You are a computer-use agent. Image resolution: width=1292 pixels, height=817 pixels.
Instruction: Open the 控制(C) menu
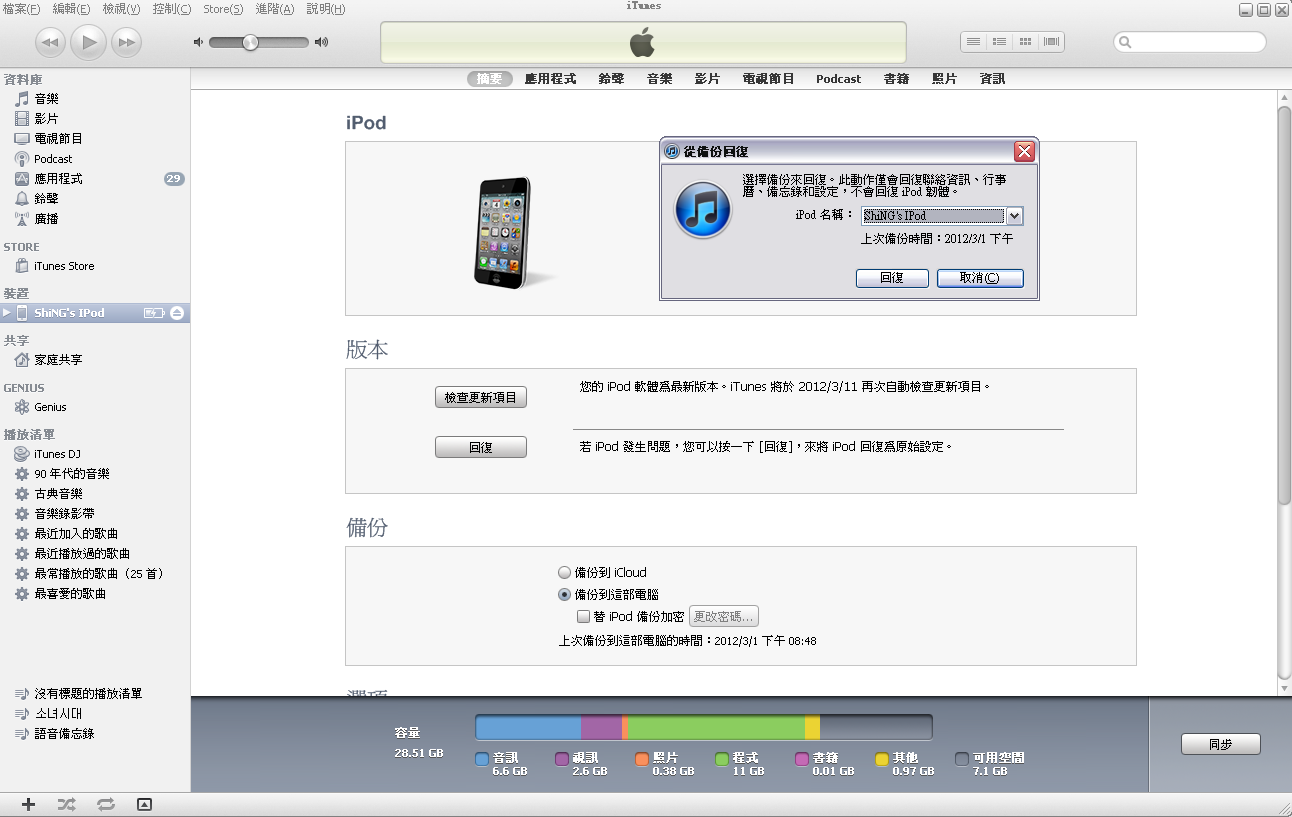pyautogui.click(x=172, y=9)
